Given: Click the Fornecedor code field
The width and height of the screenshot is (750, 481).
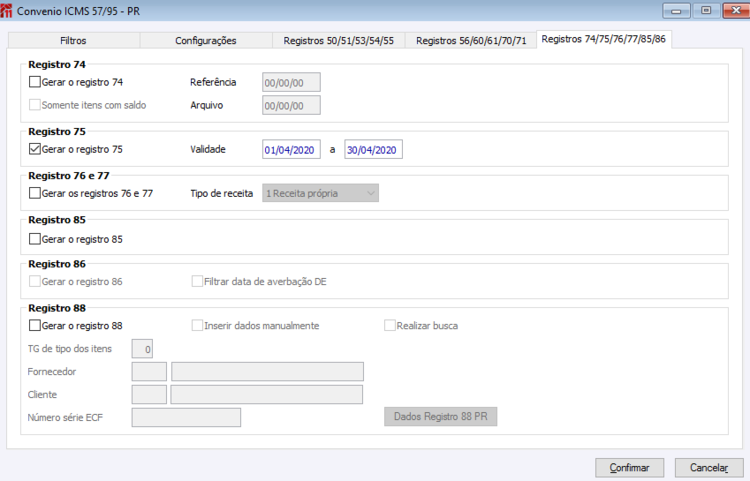Looking at the screenshot, I should point(149,372).
